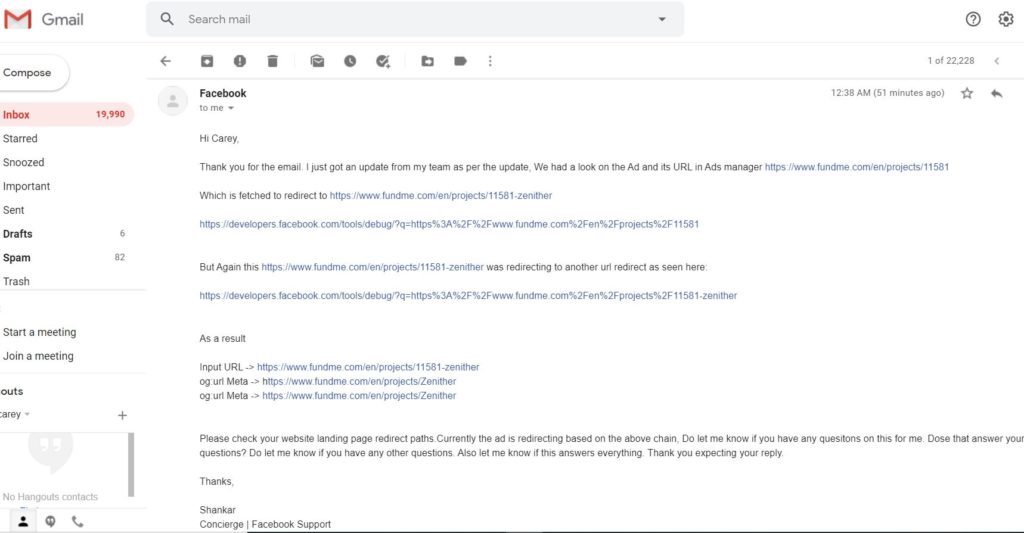Open Gmail settings gear
Image resolution: width=1024 pixels, height=533 pixels.
[1005, 19]
